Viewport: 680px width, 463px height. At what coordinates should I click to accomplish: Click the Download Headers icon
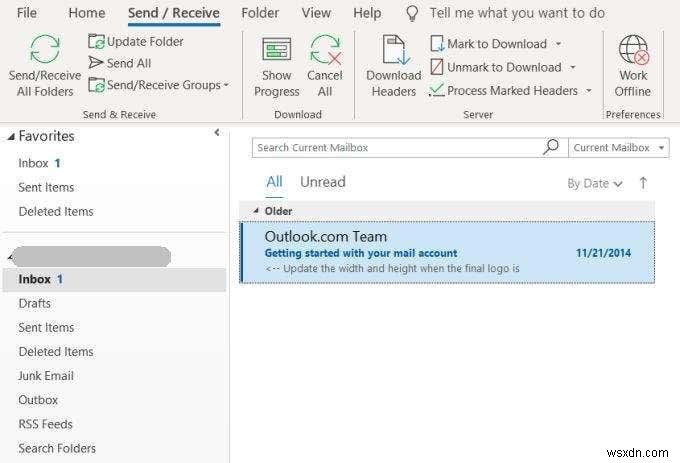[x=395, y=50]
